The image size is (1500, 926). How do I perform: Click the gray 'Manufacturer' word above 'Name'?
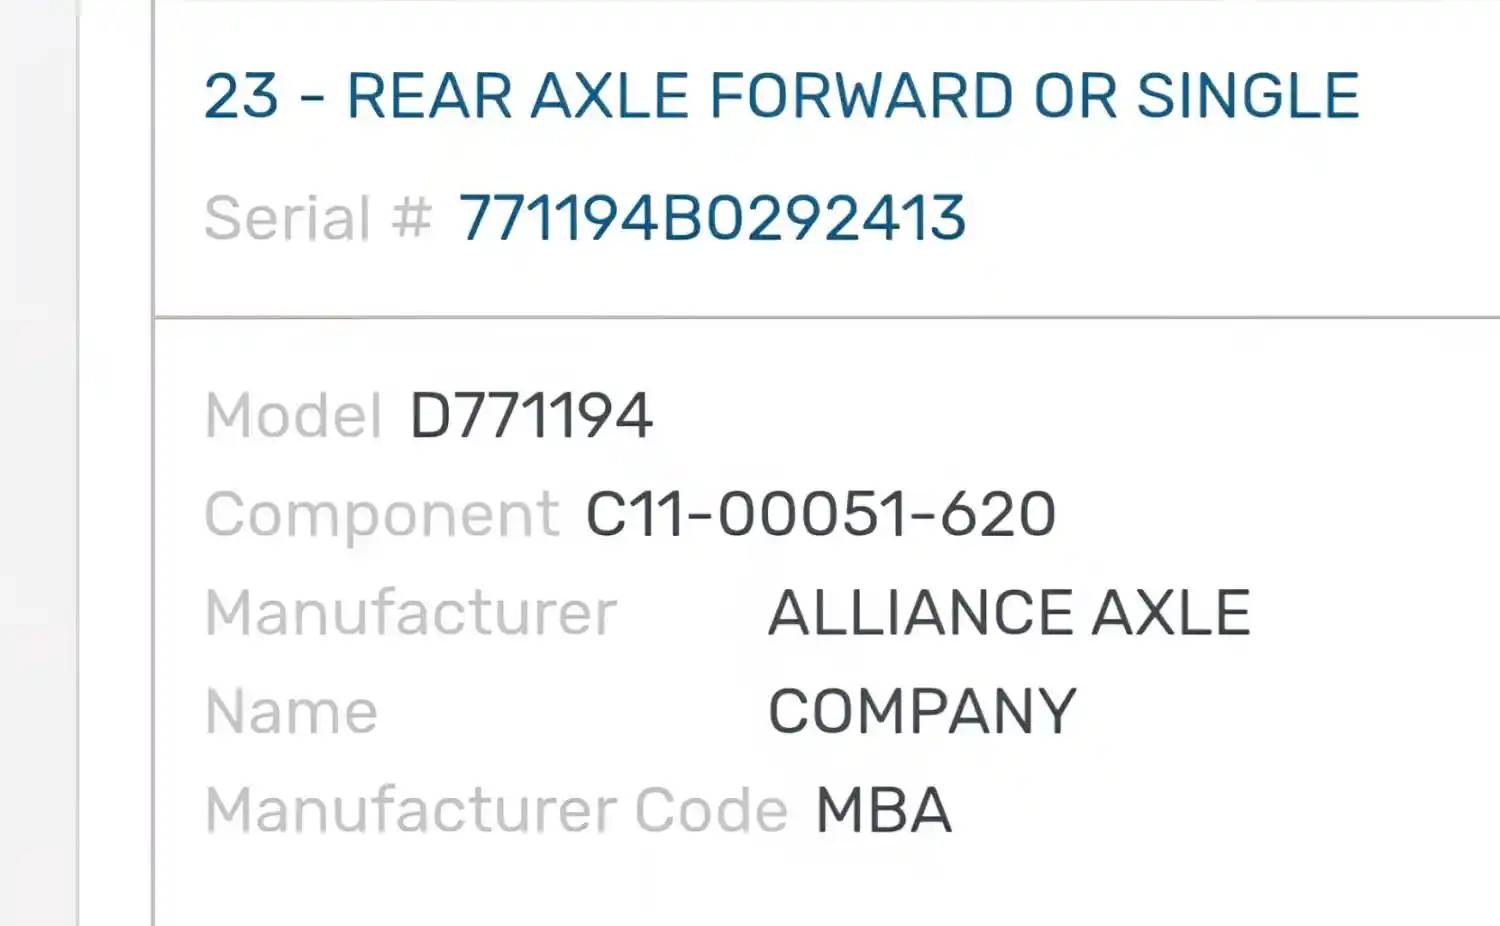pyautogui.click(x=411, y=612)
